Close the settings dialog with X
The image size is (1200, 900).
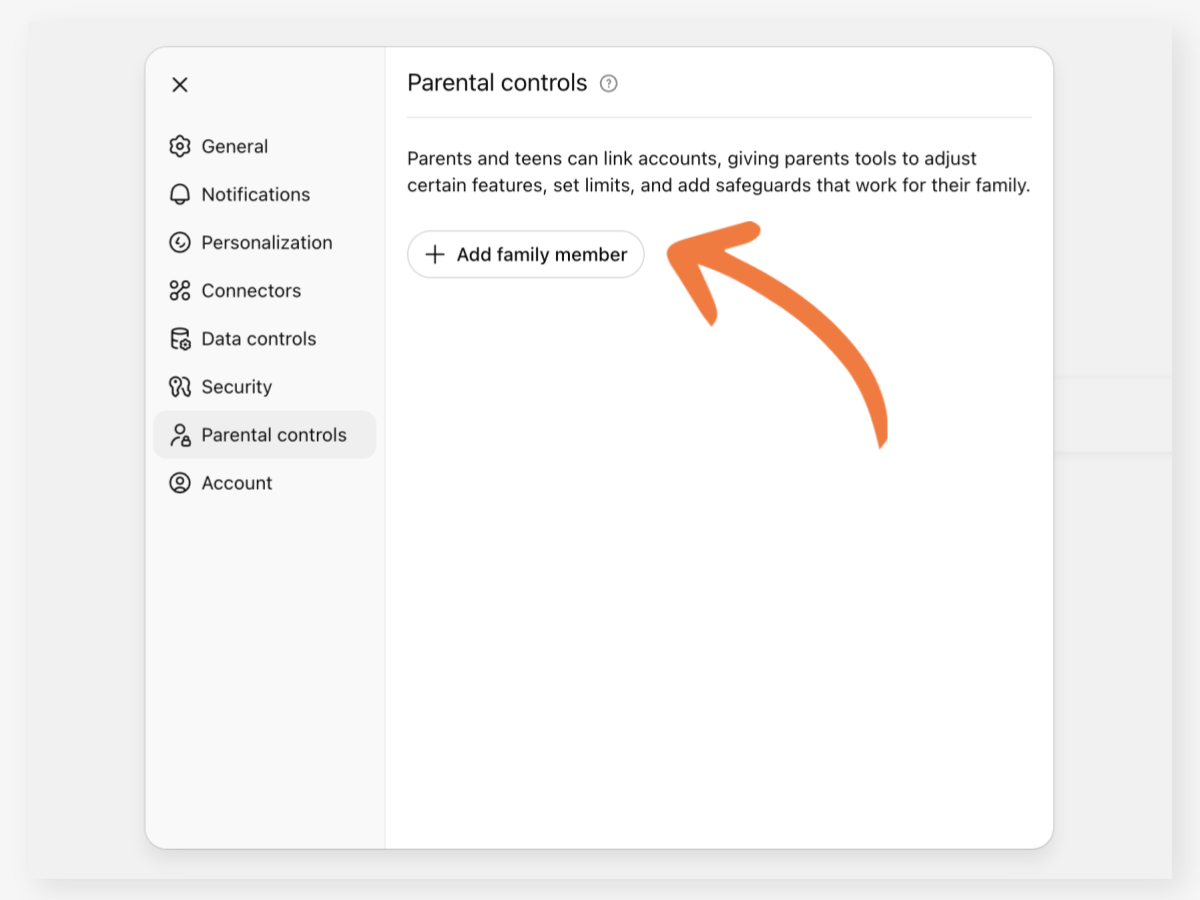180,85
